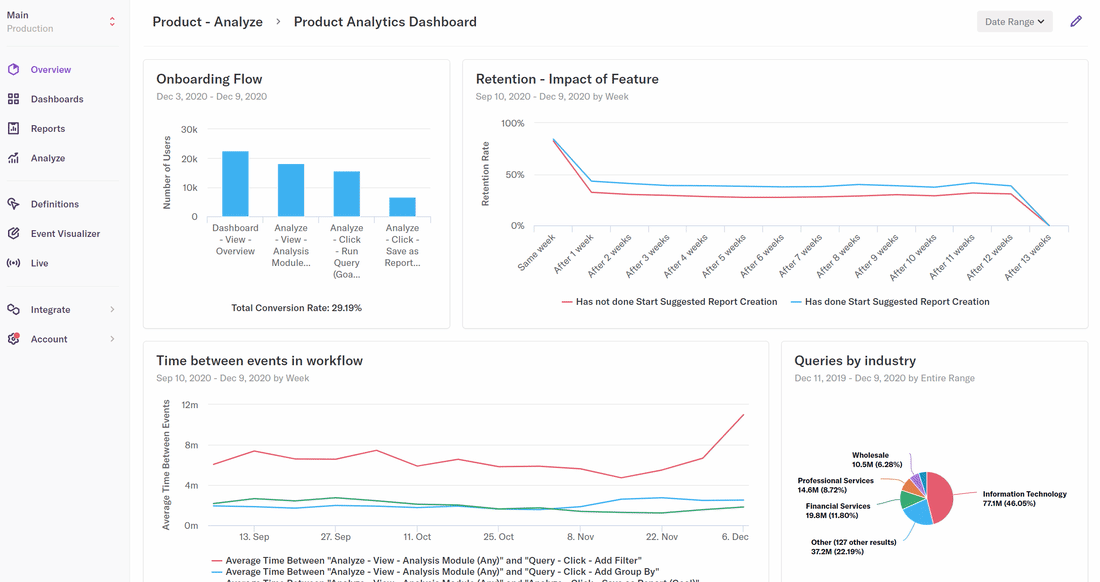Click the Product Analytics Dashboard breadcrumb title
1100x582 pixels.
click(x=385, y=22)
